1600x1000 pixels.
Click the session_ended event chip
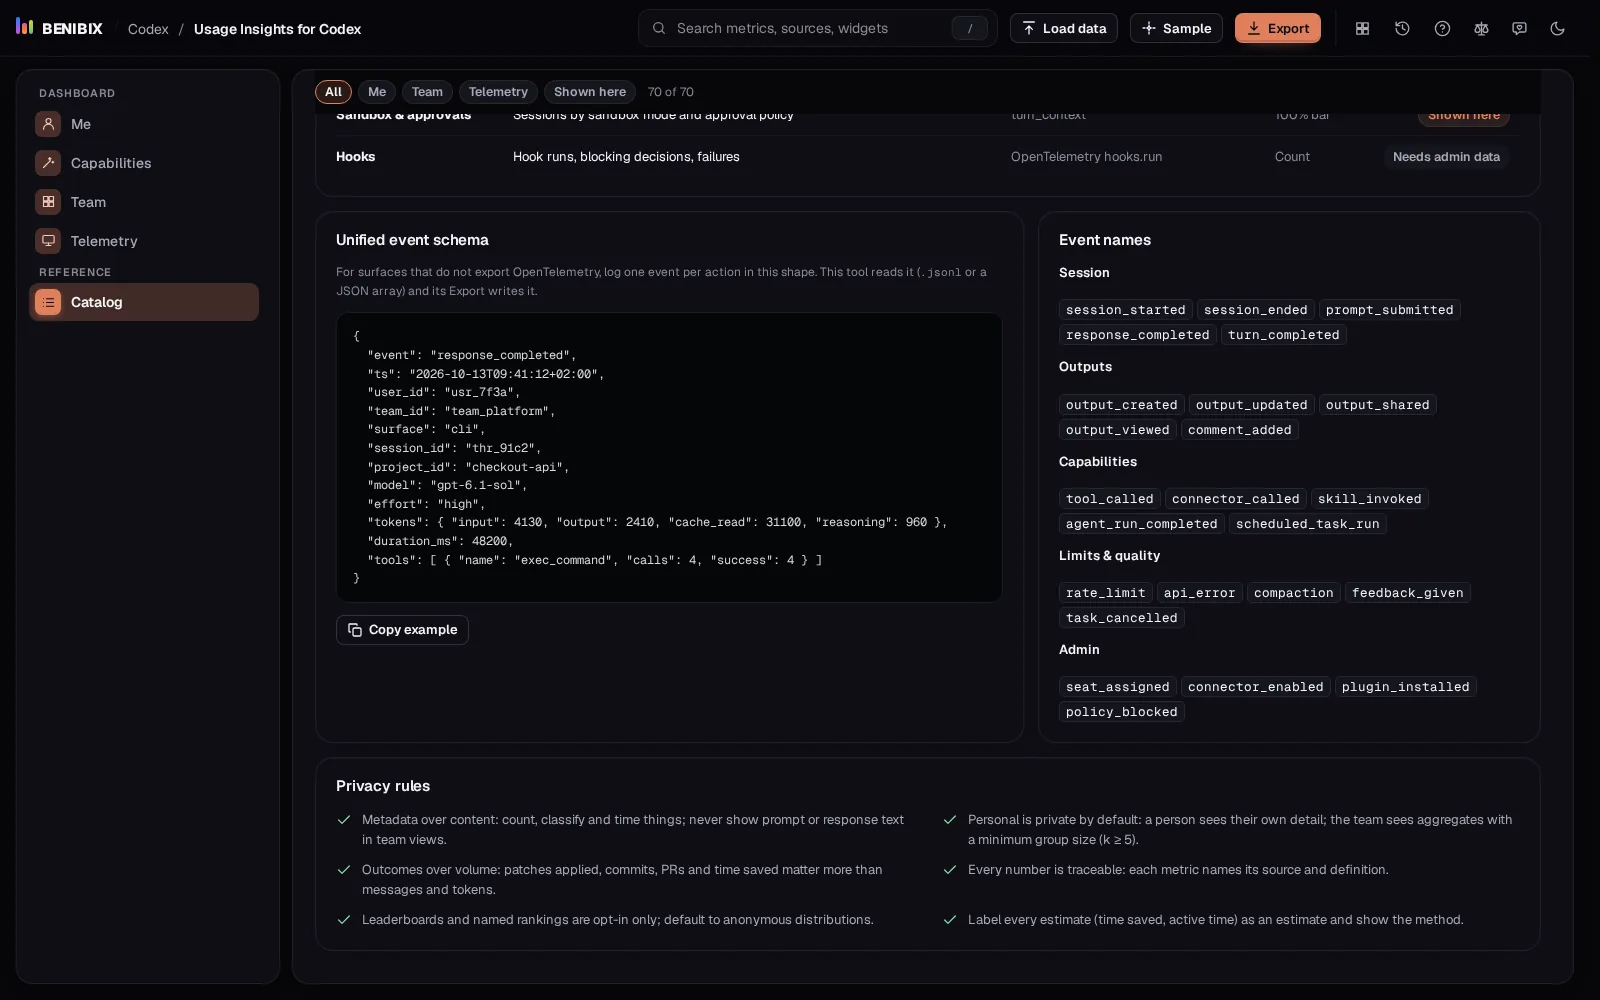click(1255, 310)
